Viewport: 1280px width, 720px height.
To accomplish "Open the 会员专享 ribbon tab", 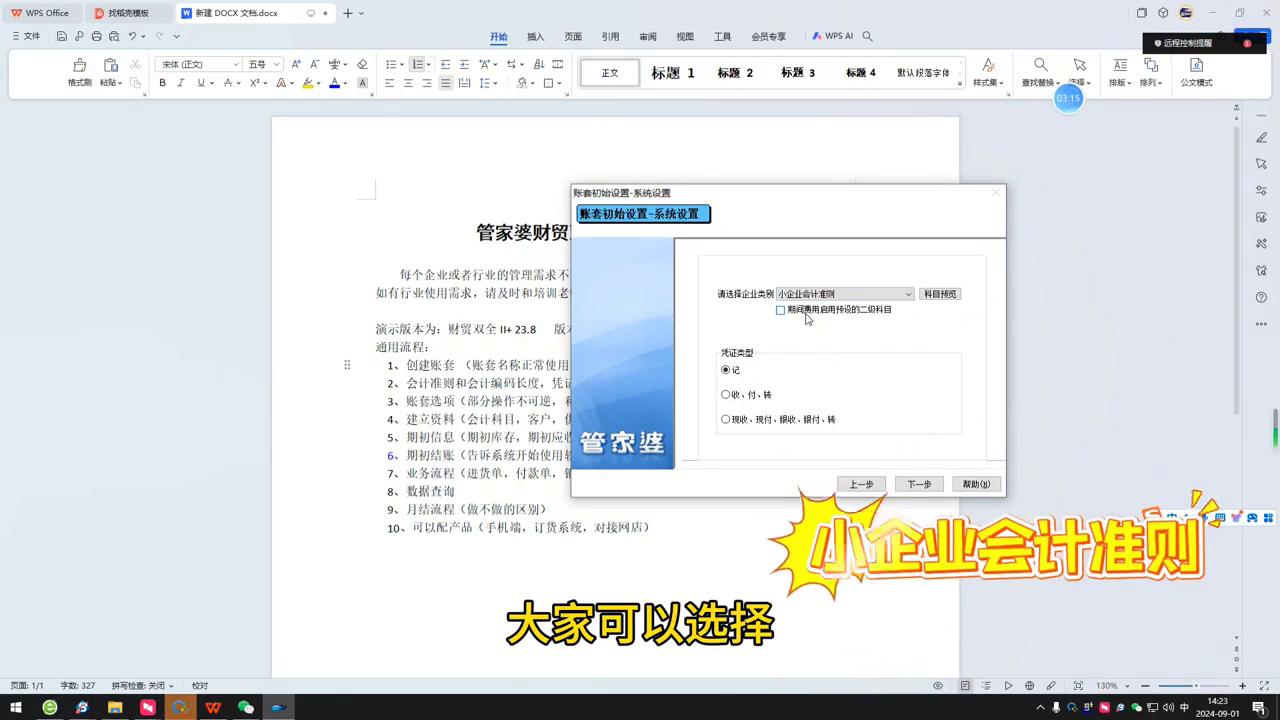I will [769, 36].
